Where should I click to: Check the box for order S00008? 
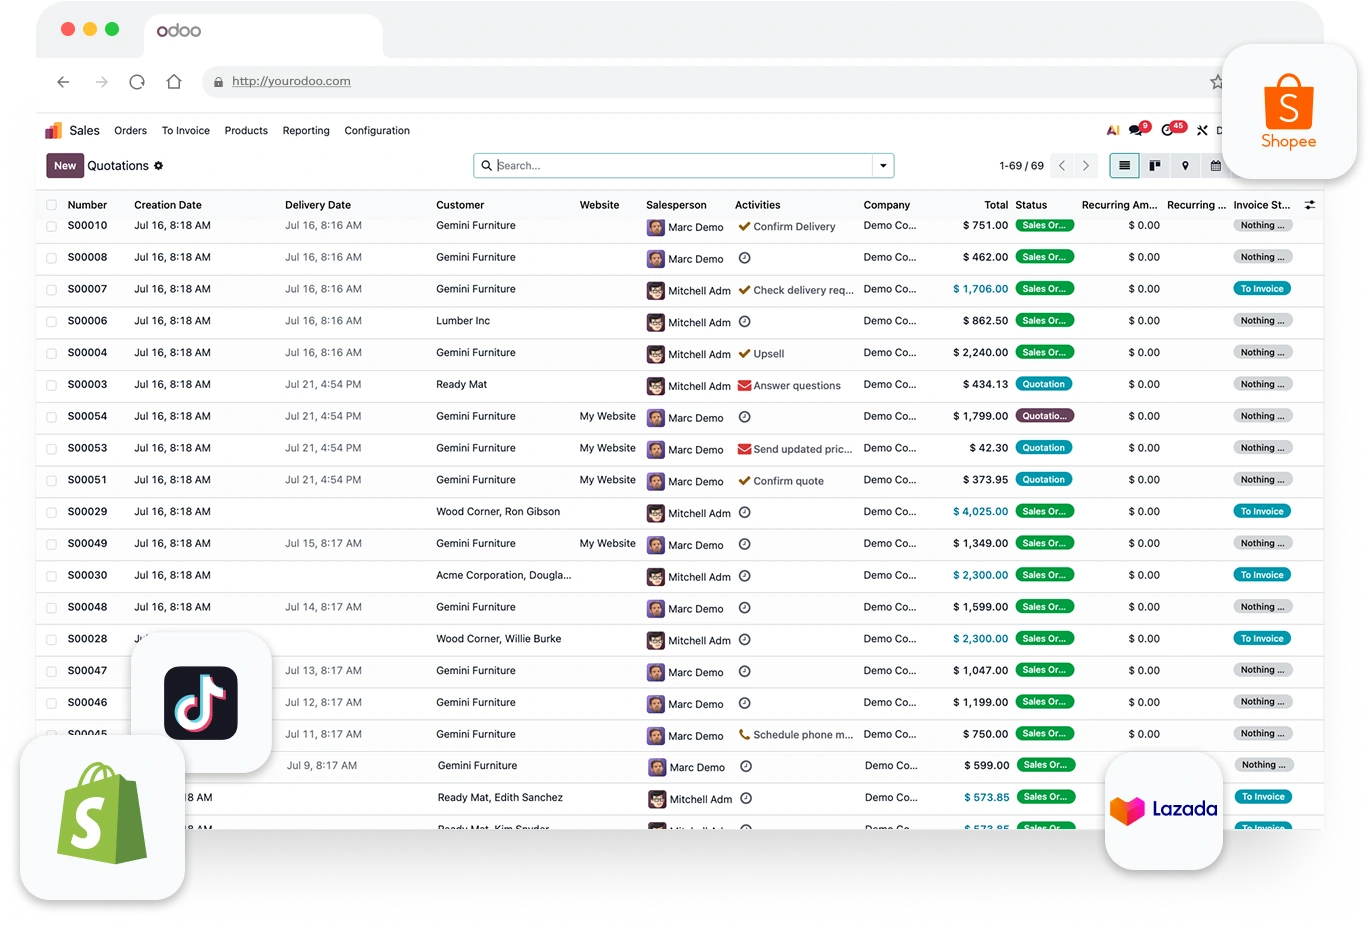click(52, 258)
